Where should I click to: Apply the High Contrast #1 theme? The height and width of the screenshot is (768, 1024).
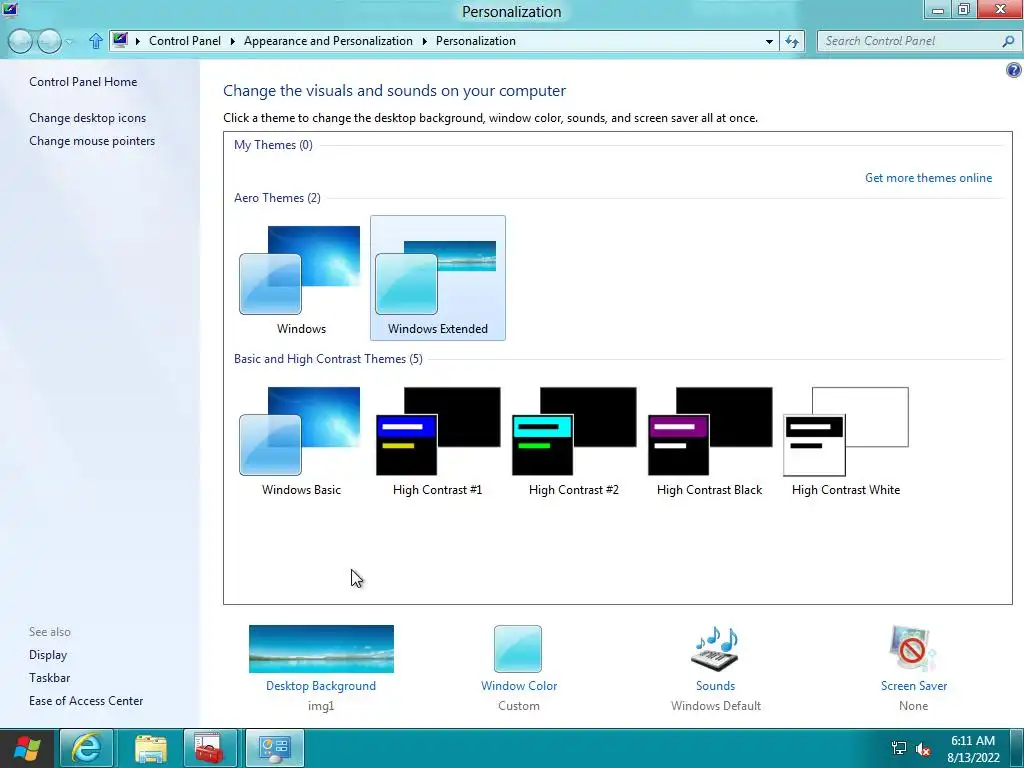[x=438, y=440]
